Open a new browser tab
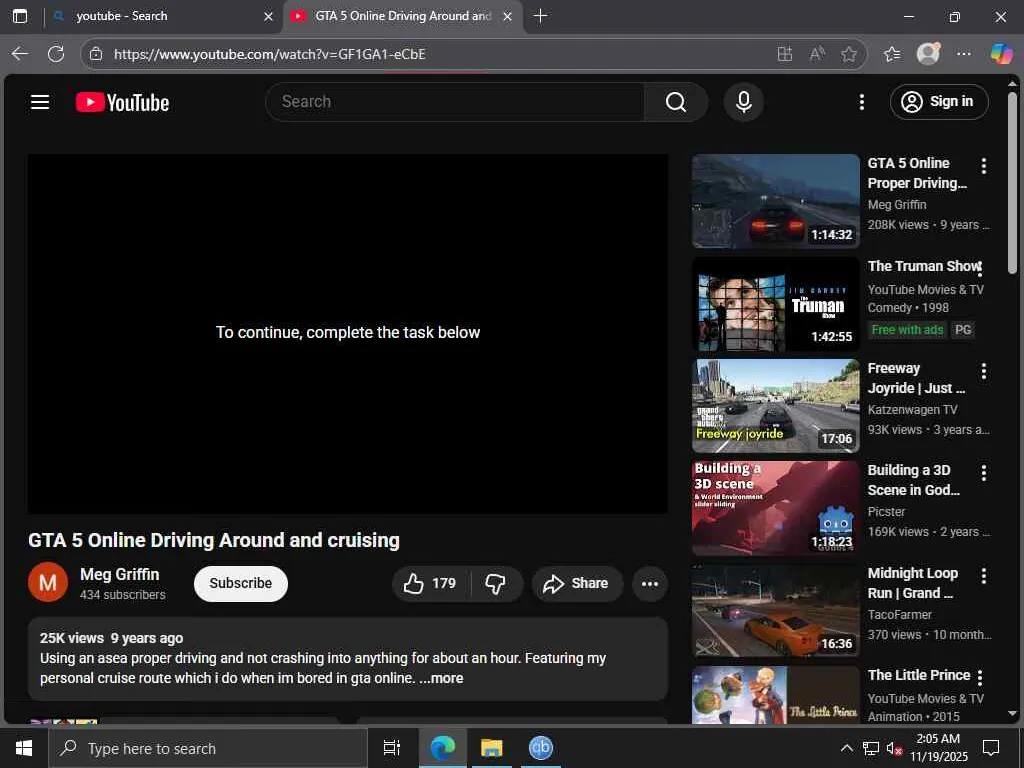 [x=540, y=16]
